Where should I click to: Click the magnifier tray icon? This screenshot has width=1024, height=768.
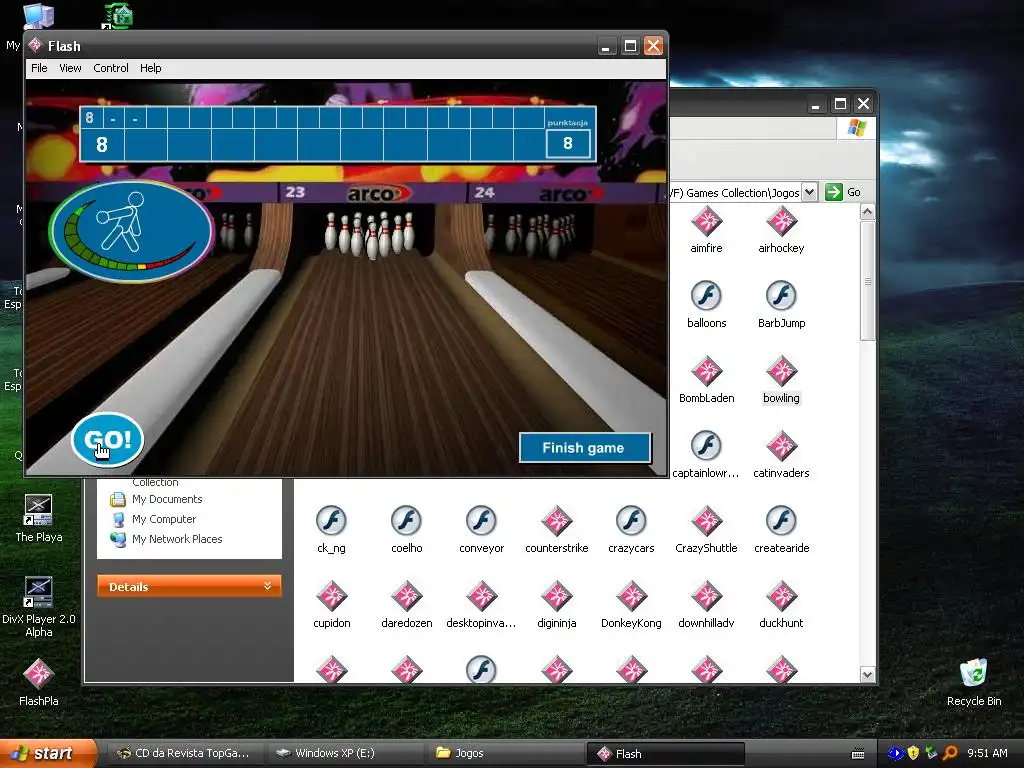coord(950,753)
